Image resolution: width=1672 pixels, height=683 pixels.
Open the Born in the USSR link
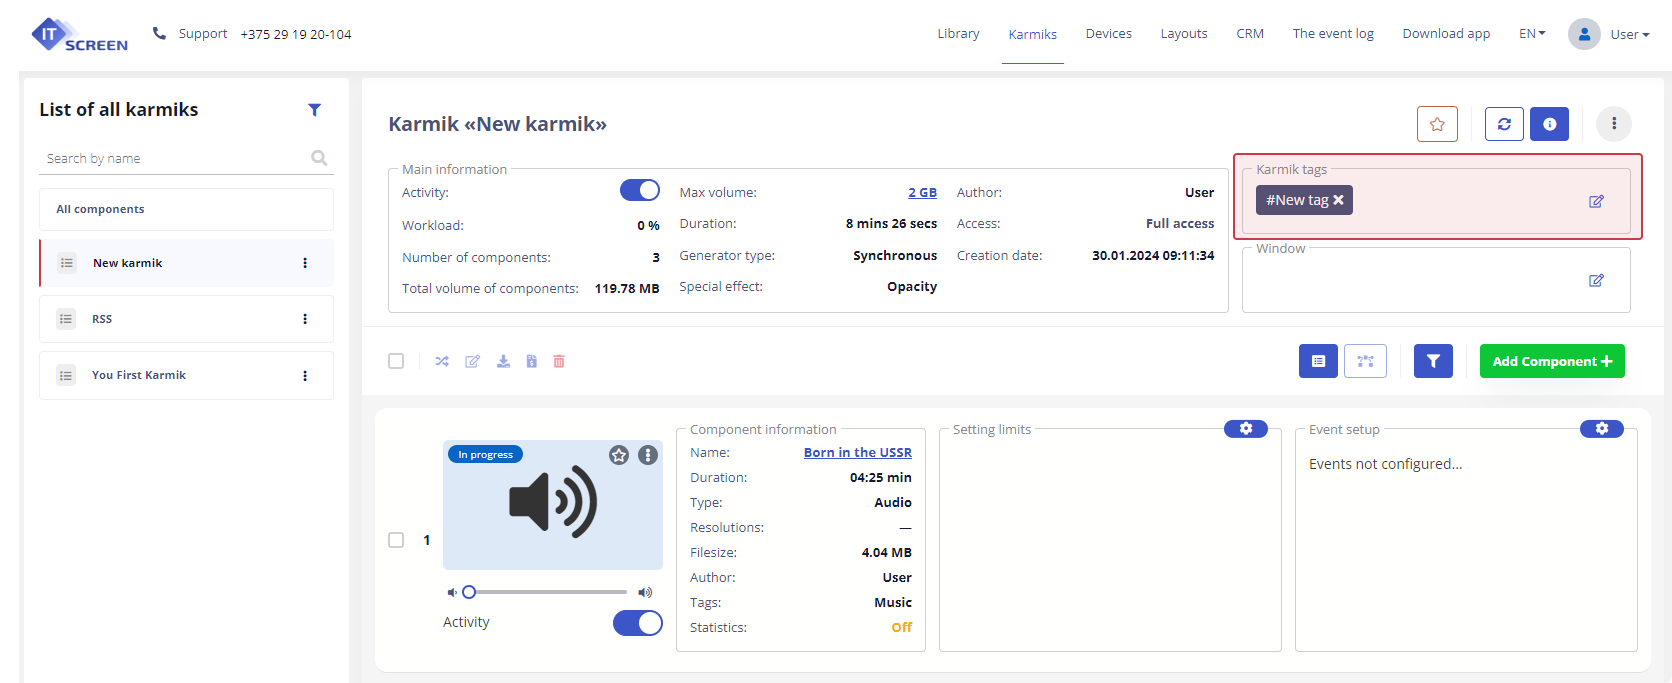[857, 453]
